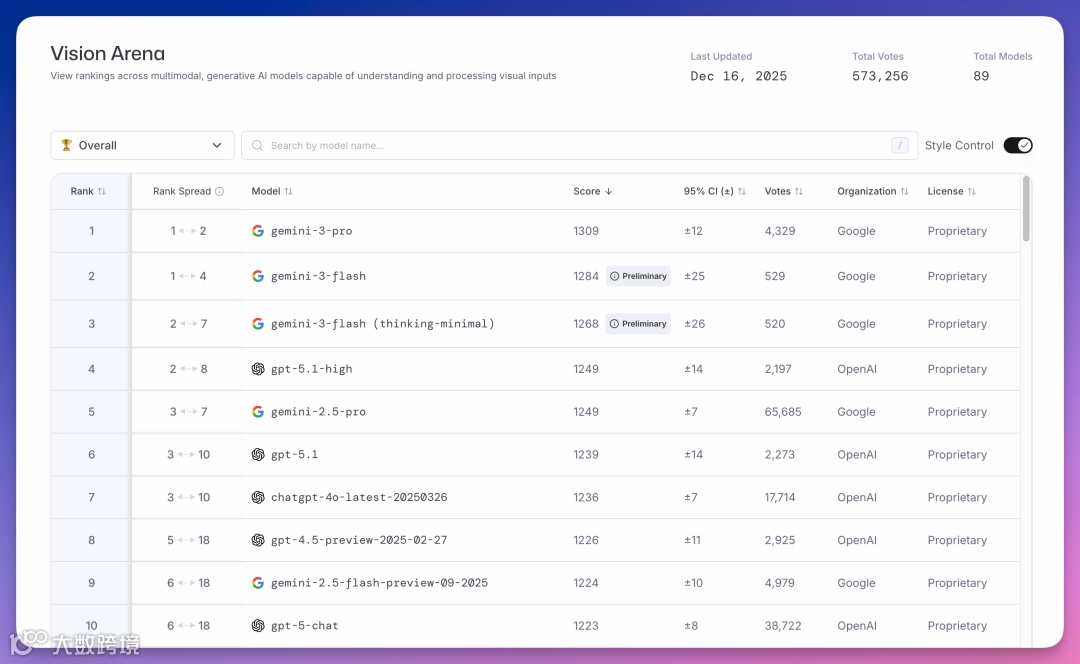Click OpenAI organization in gpt-5.1-high row
Screen dimensions: 1080x664
[857, 369]
